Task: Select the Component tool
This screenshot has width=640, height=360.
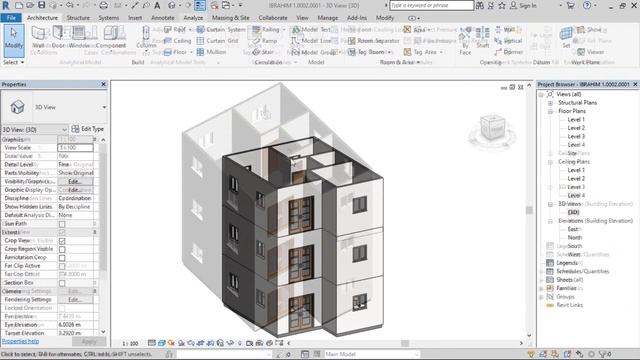Action: pos(111,37)
